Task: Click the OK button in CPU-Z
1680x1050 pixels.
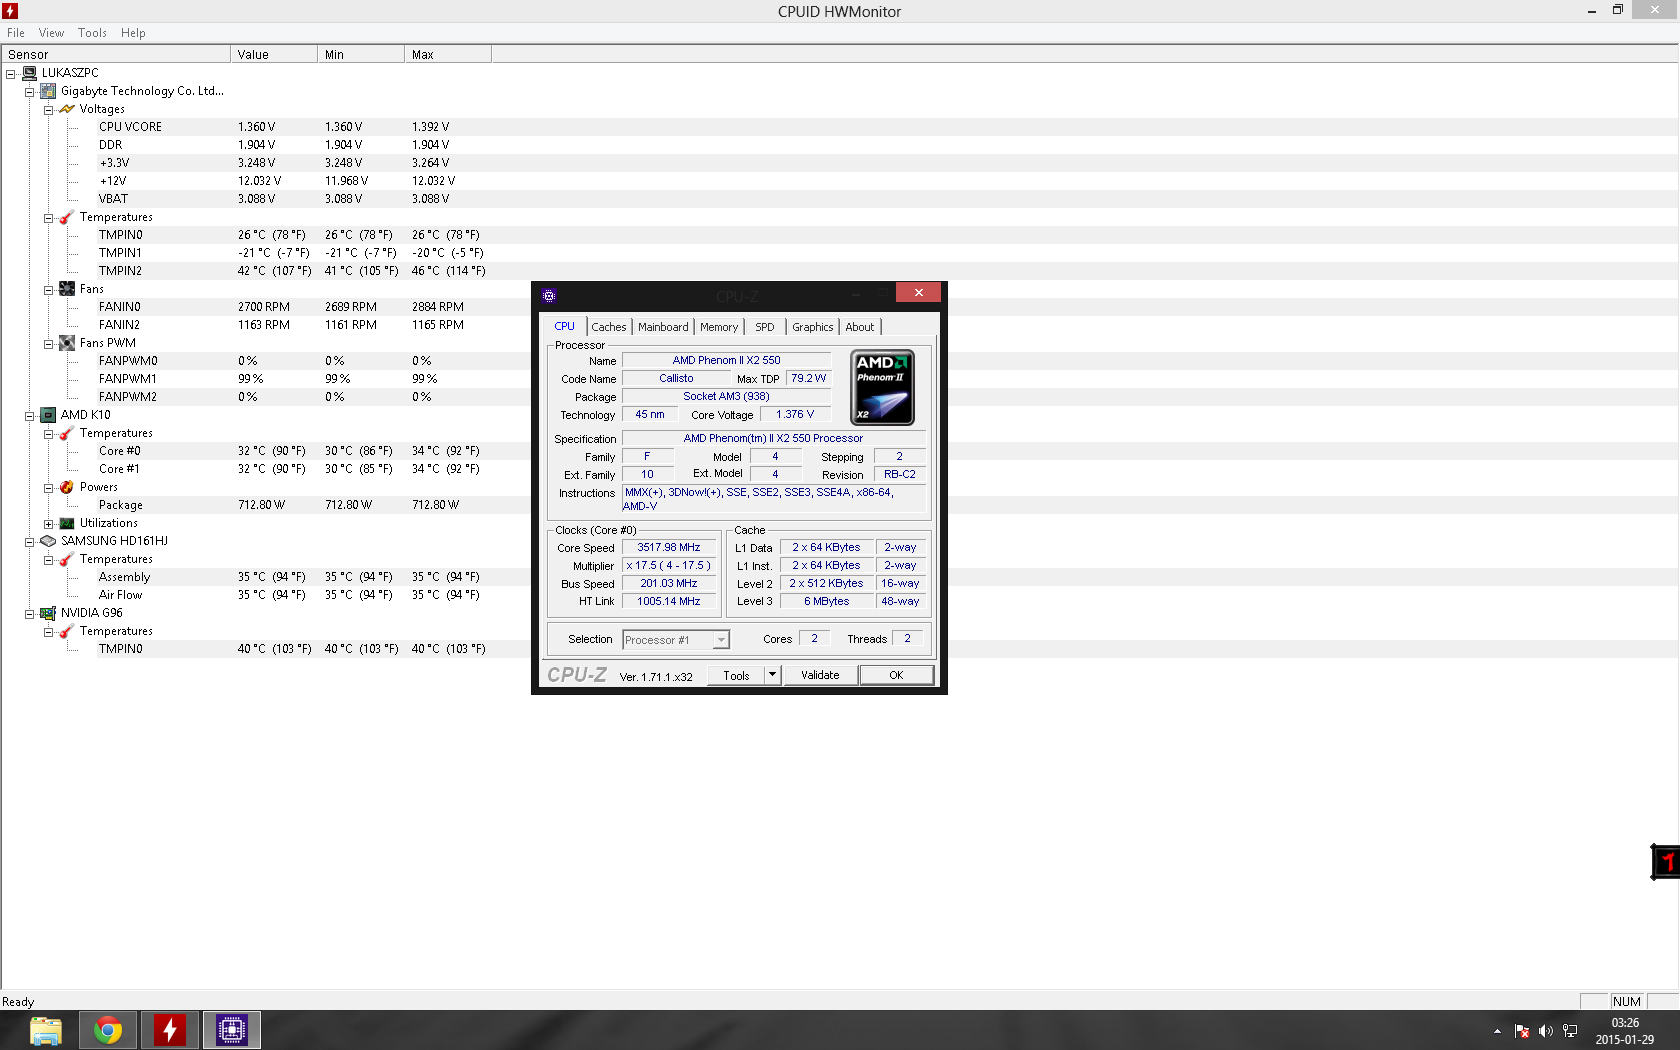Action: (897, 675)
